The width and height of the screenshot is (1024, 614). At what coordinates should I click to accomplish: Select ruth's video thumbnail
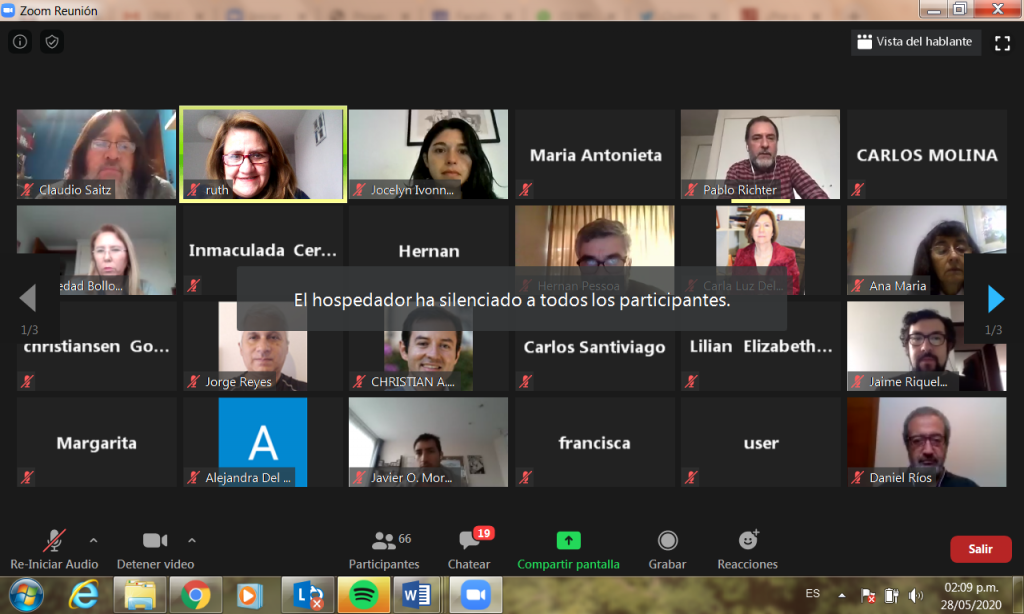(x=264, y=154)
